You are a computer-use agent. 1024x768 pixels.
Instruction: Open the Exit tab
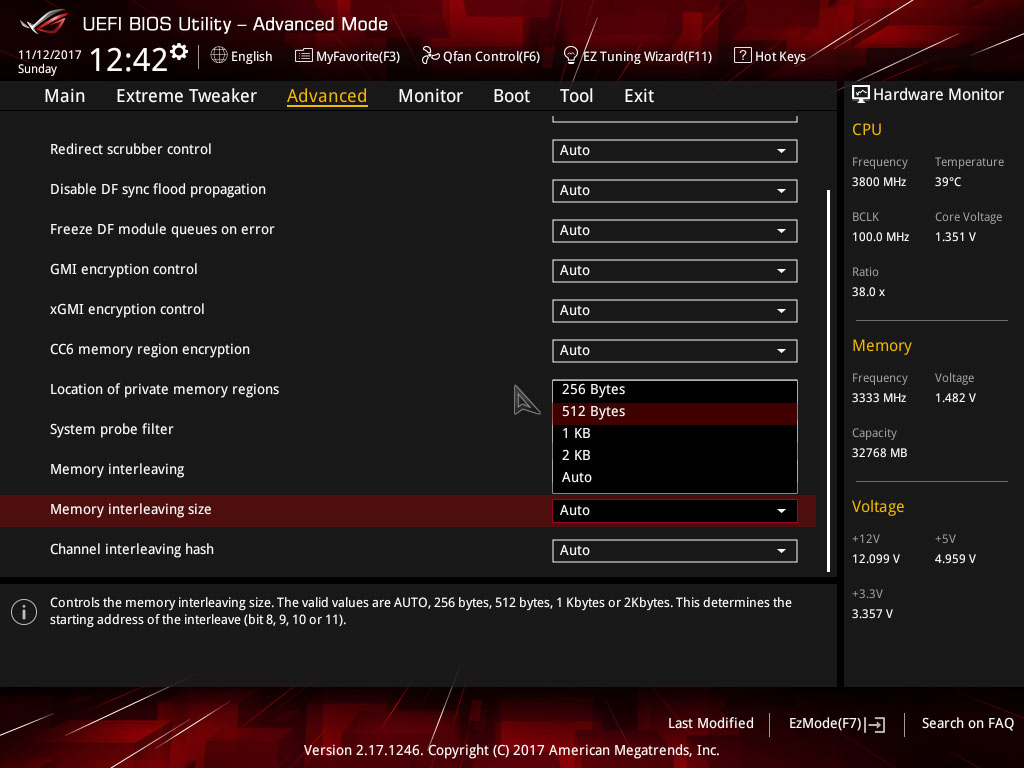(x=639, y=96)
